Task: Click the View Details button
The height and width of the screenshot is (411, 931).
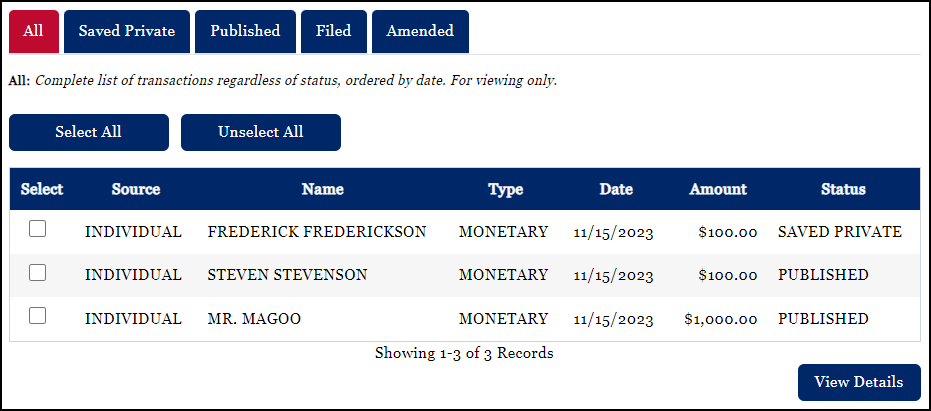Action: pyautogui.click(x=859, y=382)
